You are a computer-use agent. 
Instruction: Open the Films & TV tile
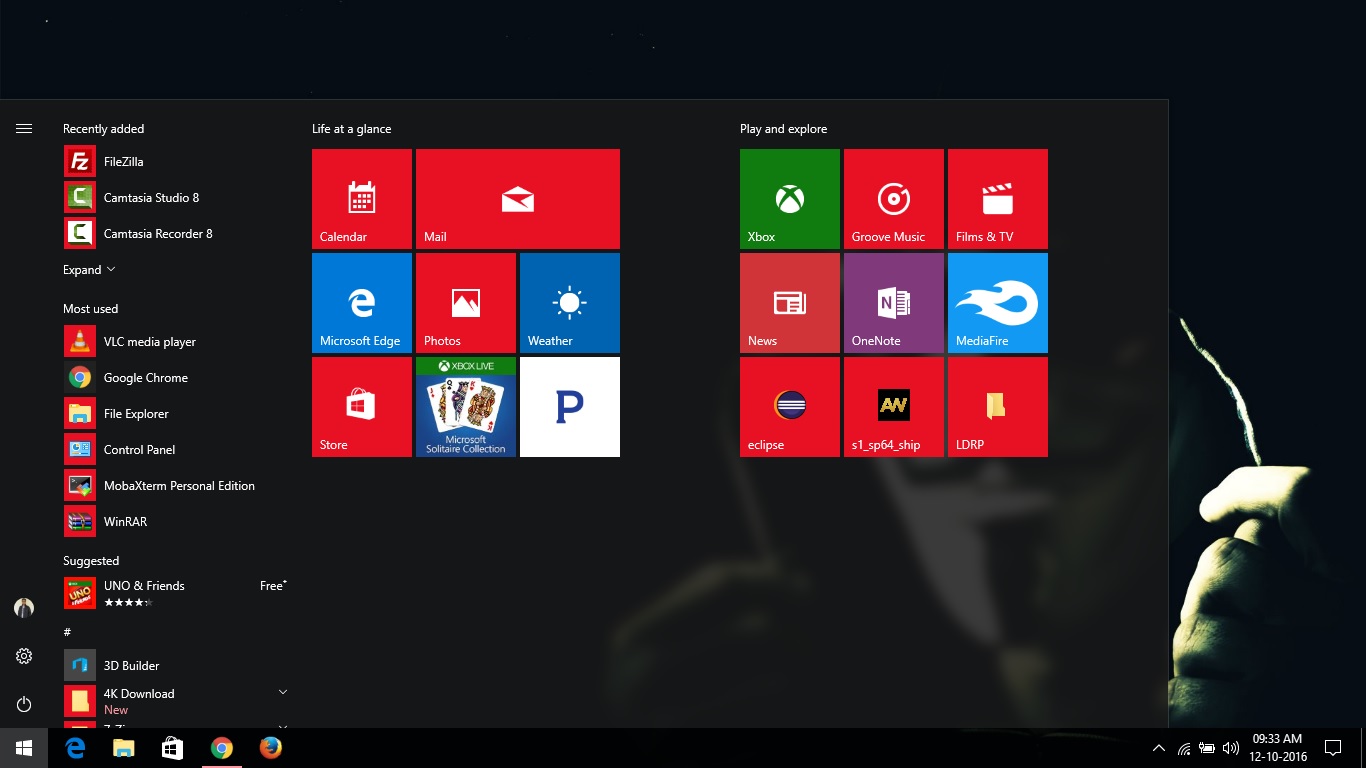998,199
